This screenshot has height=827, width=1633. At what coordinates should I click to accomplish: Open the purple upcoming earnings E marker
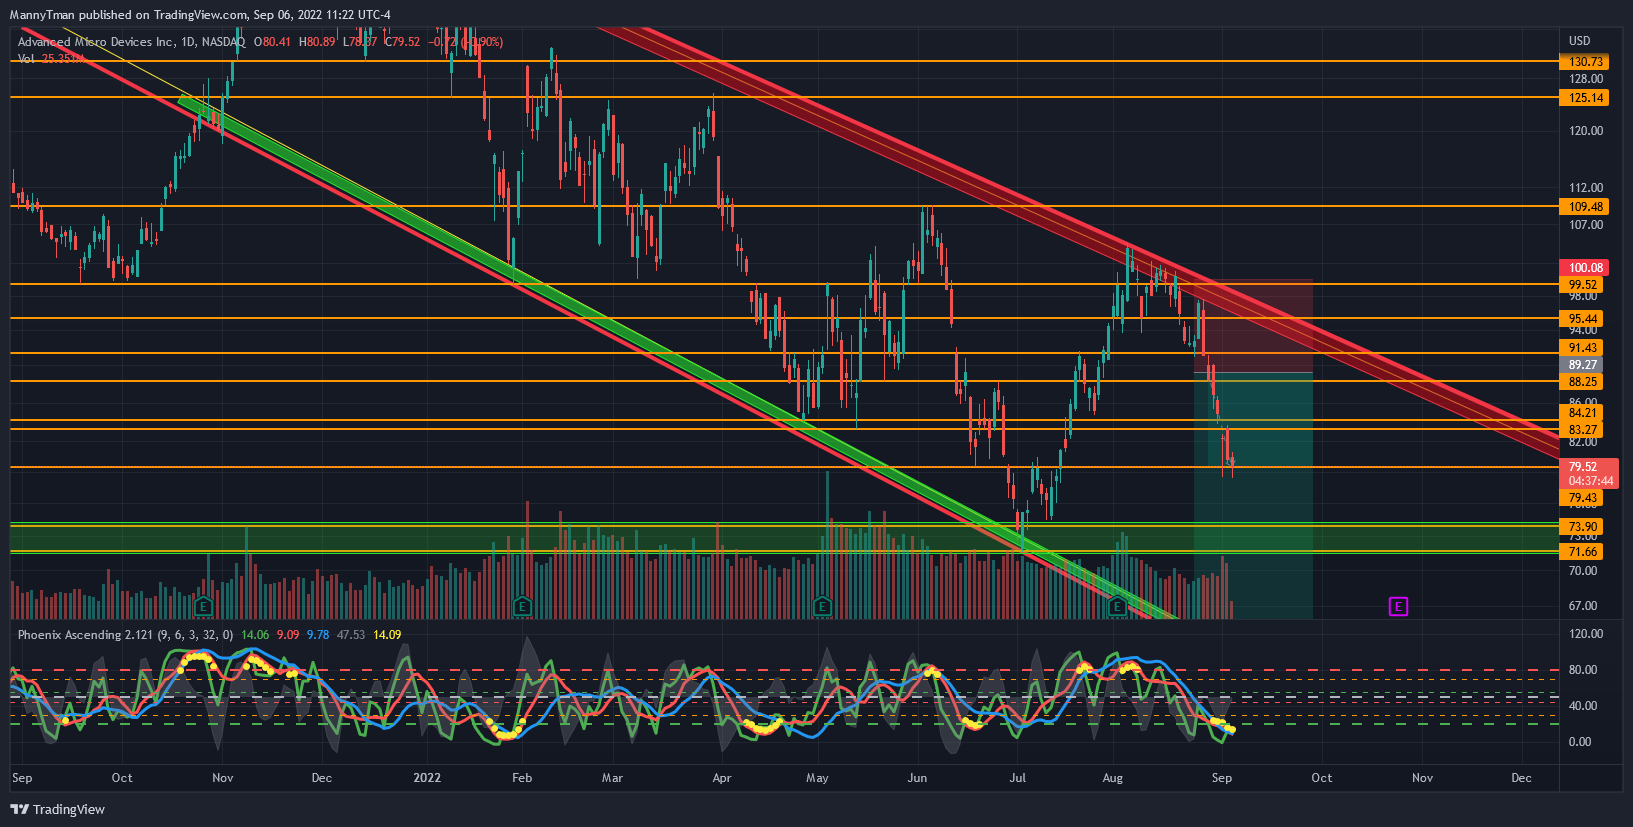pos(1398,606)
